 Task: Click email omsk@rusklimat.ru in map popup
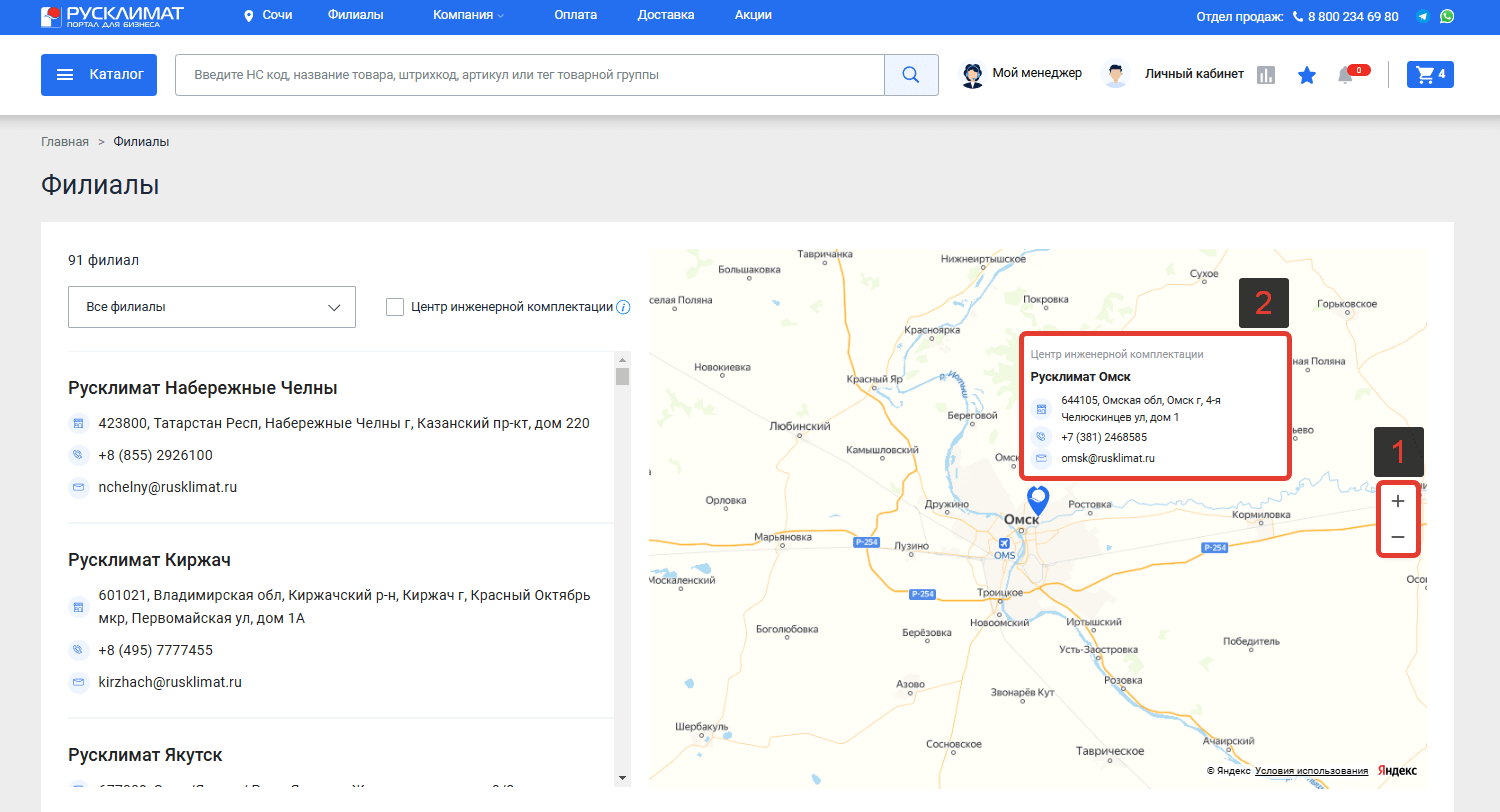[x=1108, y=458]
